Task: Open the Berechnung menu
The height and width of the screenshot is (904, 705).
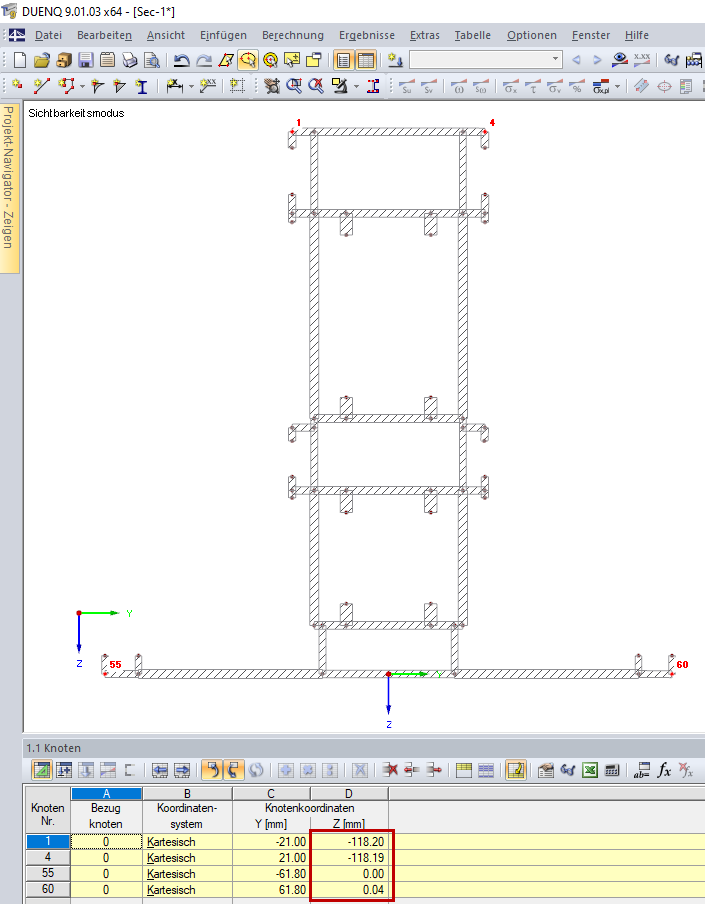Action: 293,35
